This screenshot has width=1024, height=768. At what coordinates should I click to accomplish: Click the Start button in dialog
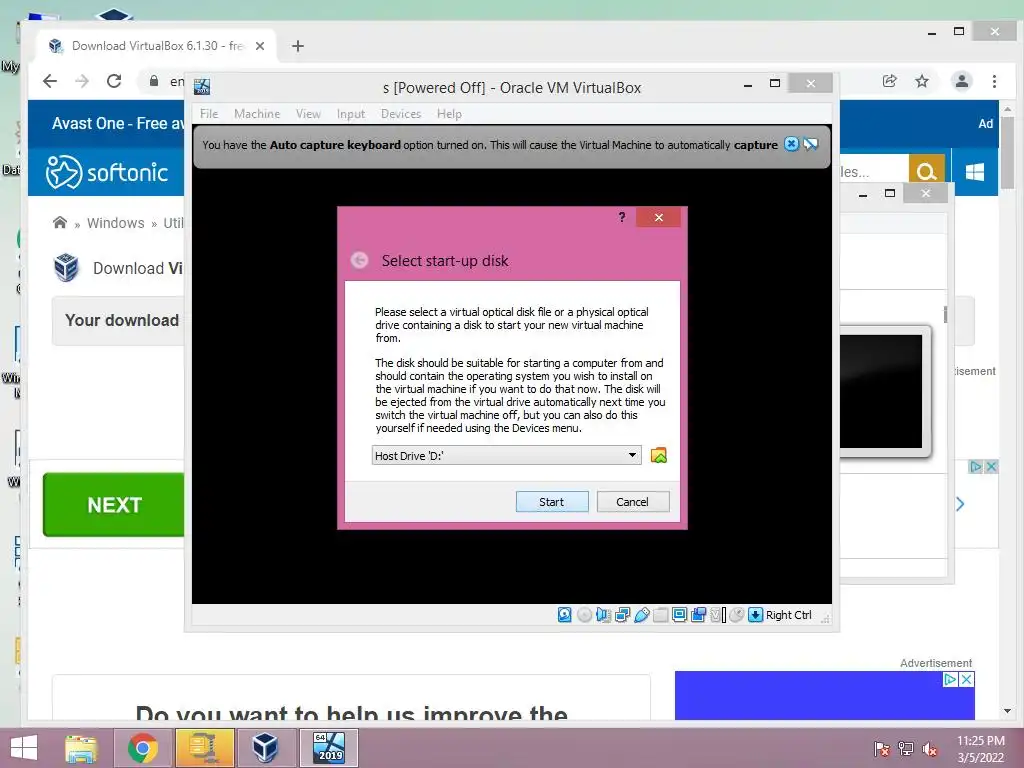coord(552,502)
